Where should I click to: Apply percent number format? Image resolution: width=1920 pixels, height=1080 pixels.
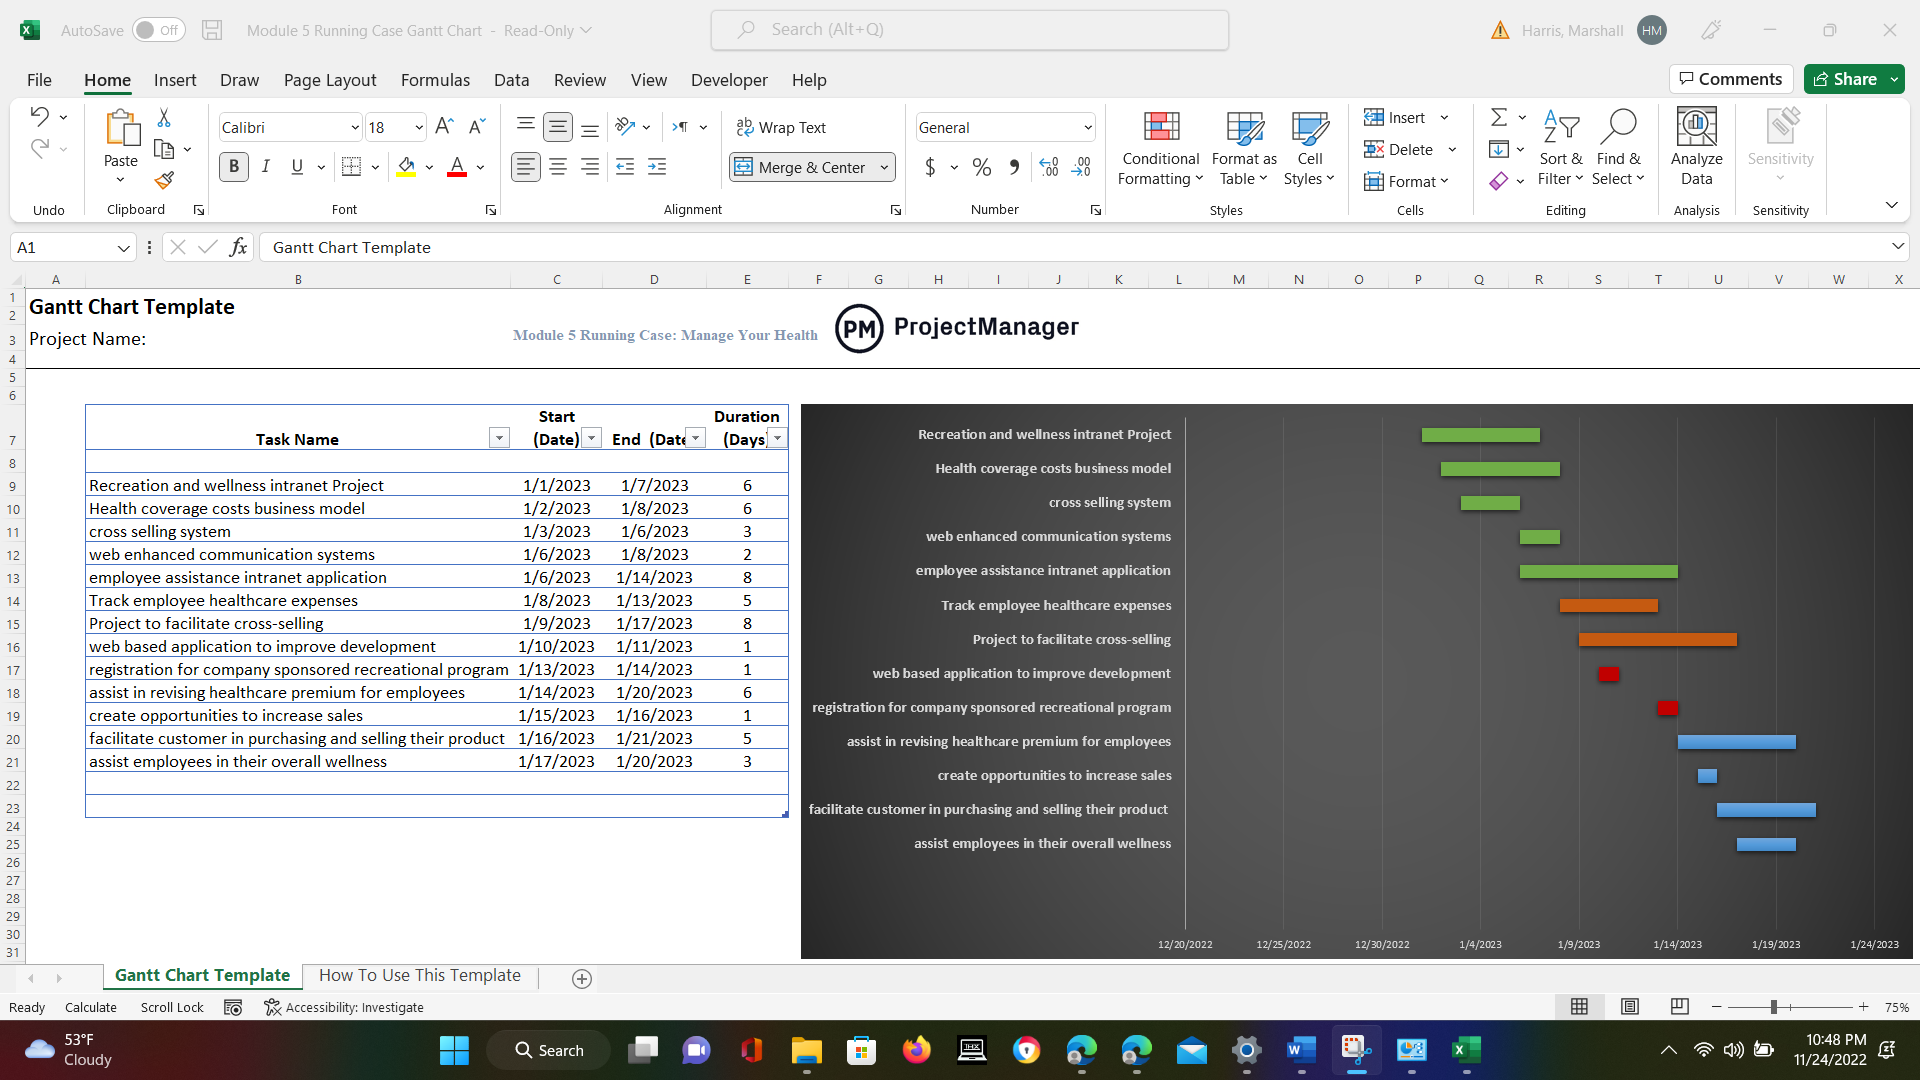[x=981, y=167]
